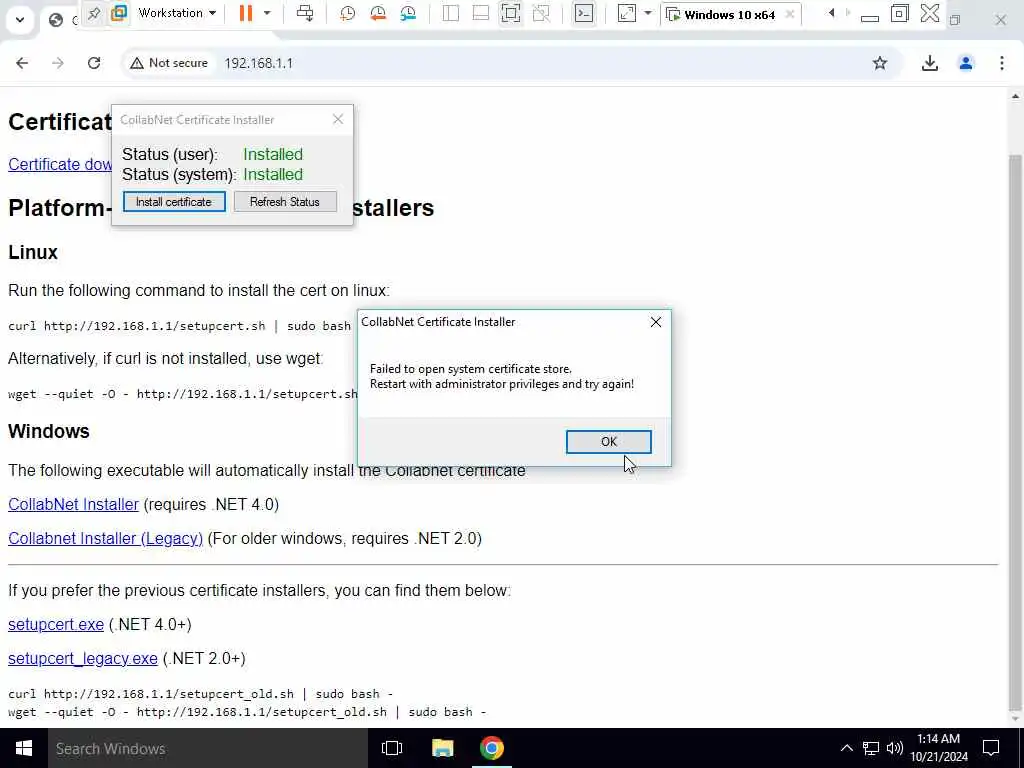Click the wget setupcert_old.sh command text

[x=247, y=712]
